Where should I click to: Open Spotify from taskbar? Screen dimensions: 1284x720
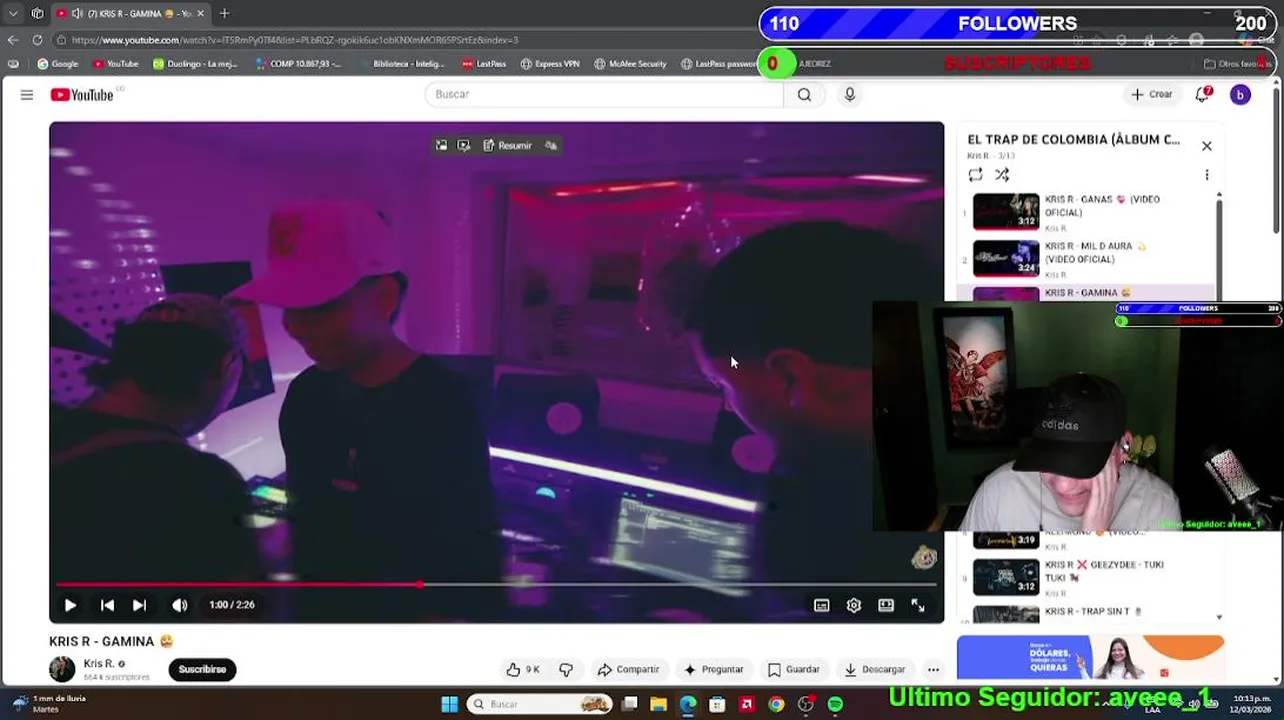coord(835,704)
